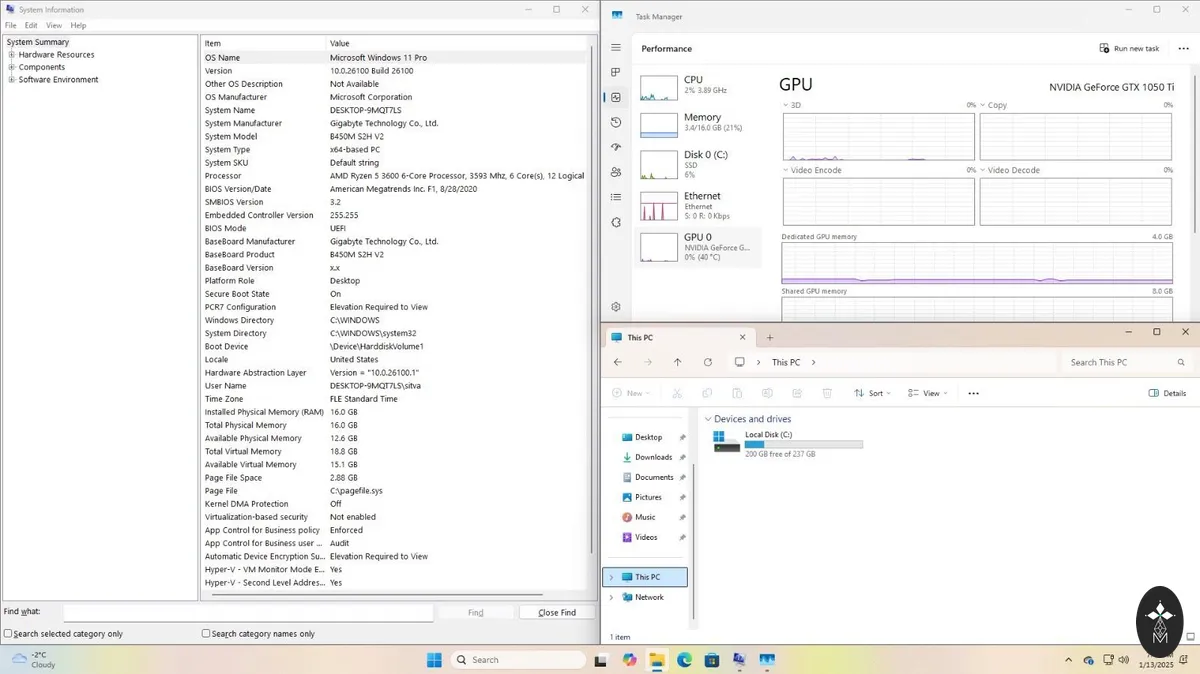Open File menu in System Information
This screenshot has height=674, width=1200.
pyautogui.click(x=10, y=25)
